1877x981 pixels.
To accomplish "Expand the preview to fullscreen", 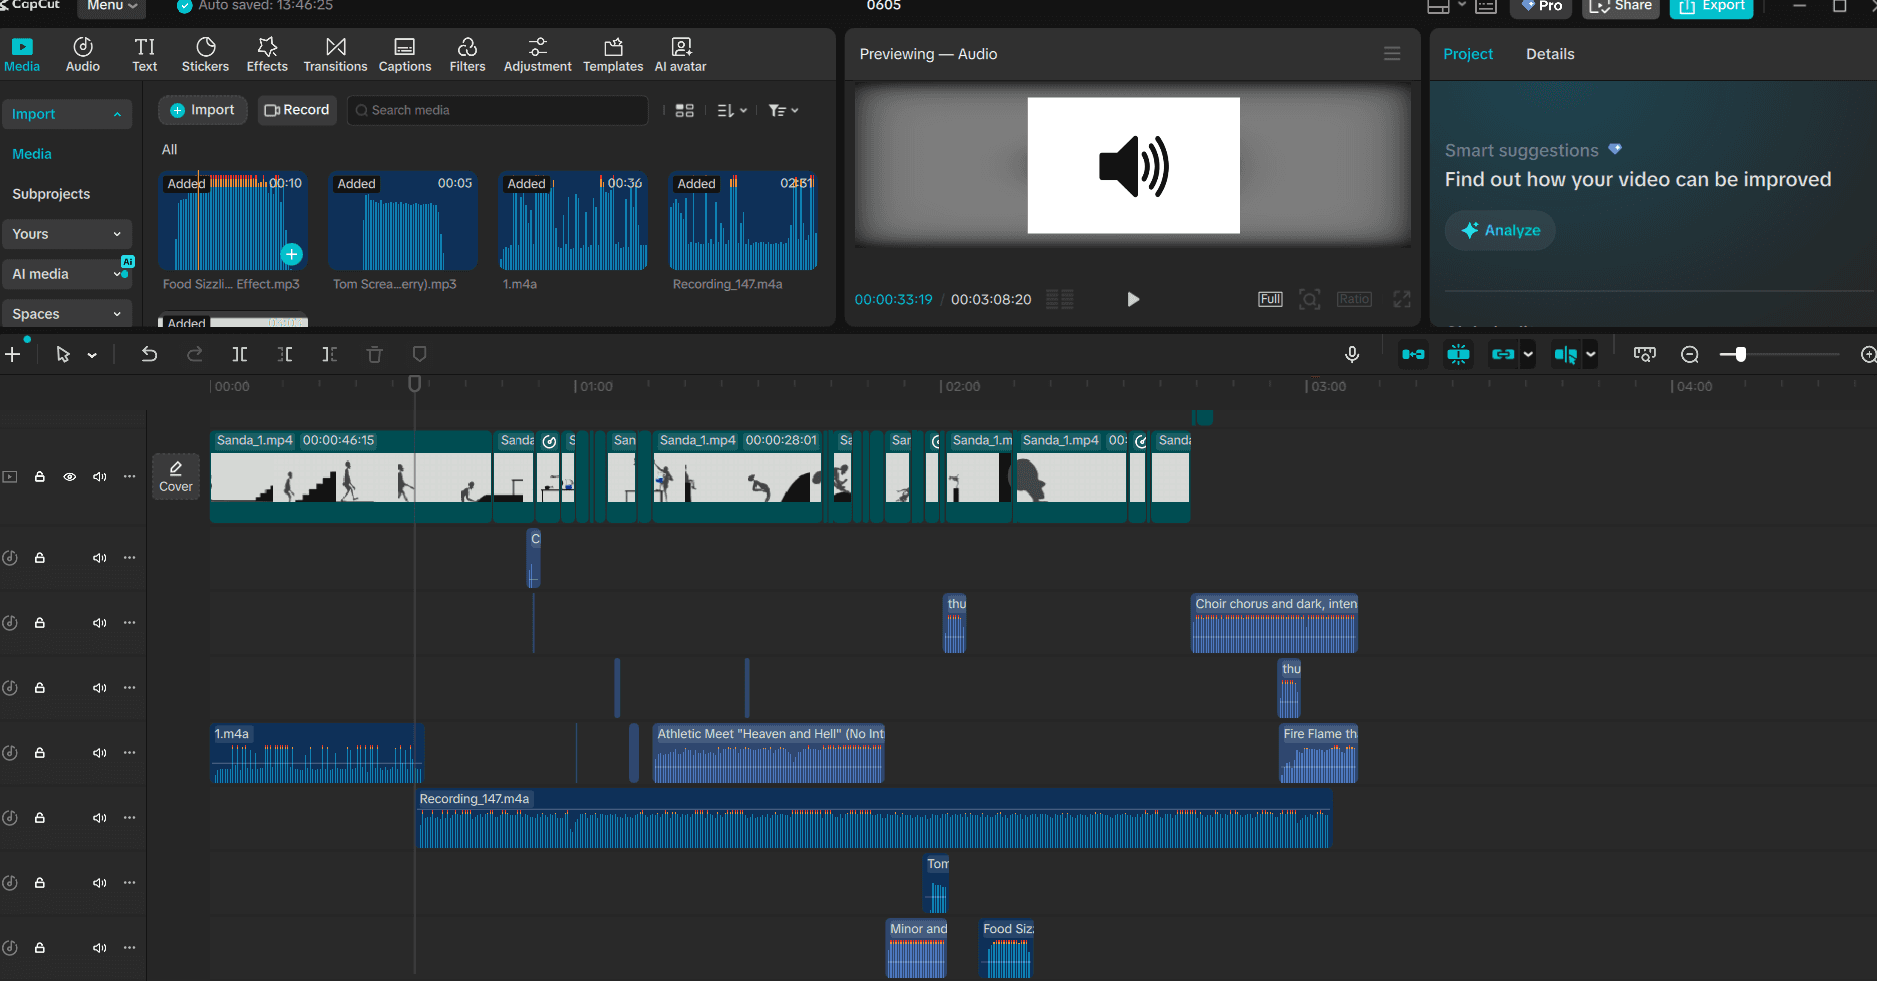I will [1402, 299].
